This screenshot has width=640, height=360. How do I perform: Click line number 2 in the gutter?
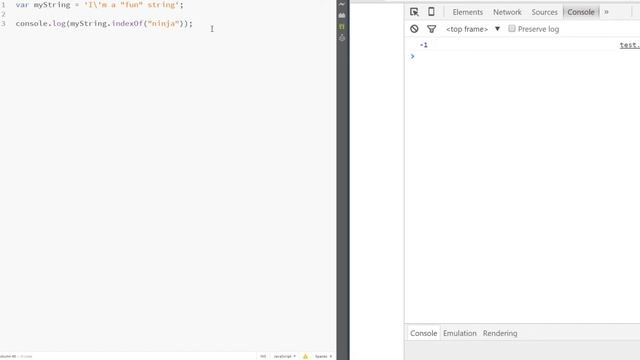(x=3, y=14)
